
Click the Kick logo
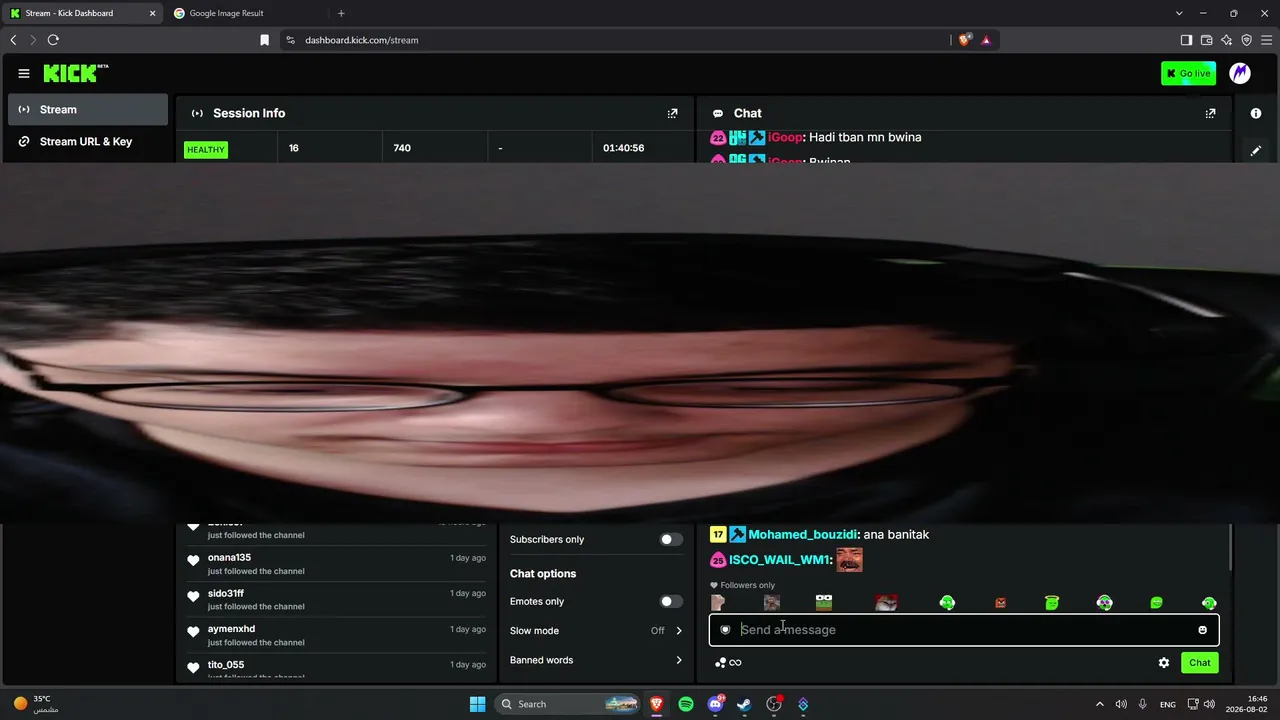pos(76,73)
